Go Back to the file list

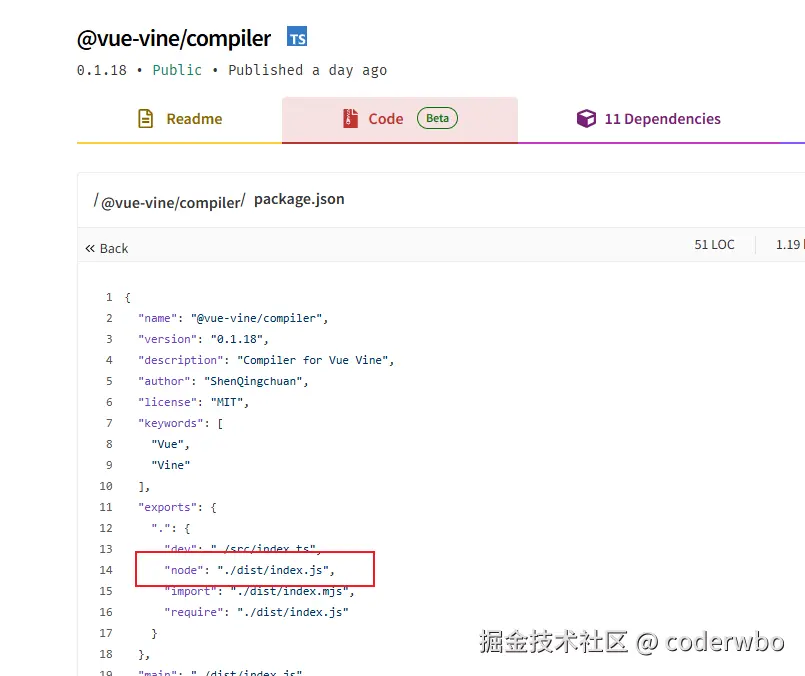pyautogui.click(x=107, y=248)
